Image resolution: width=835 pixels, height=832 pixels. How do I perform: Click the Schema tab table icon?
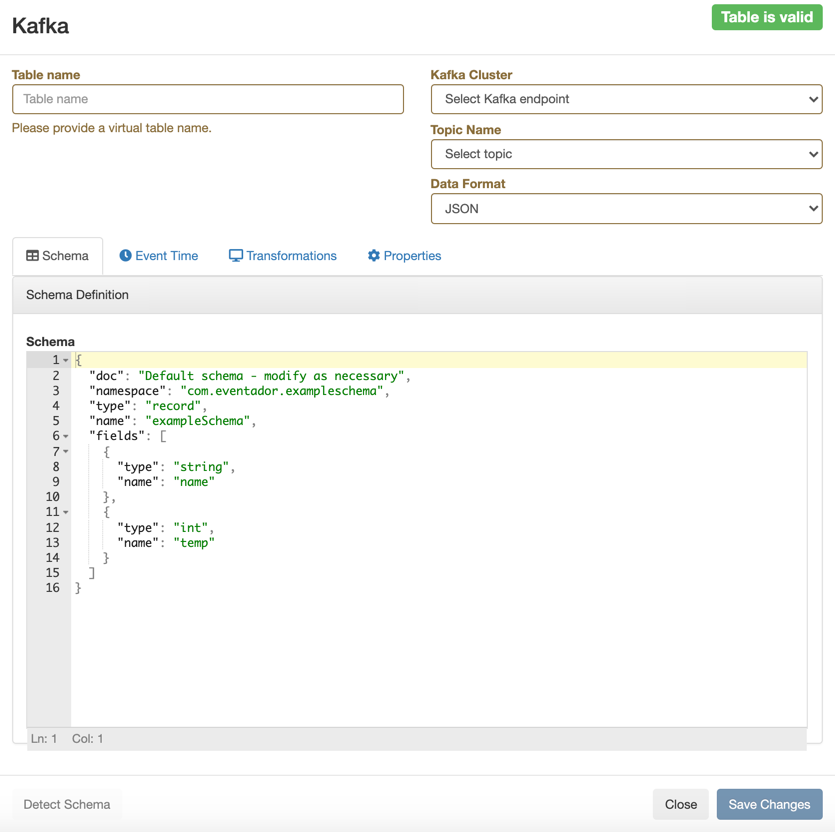pyautogui.click(x=32, y=256)
